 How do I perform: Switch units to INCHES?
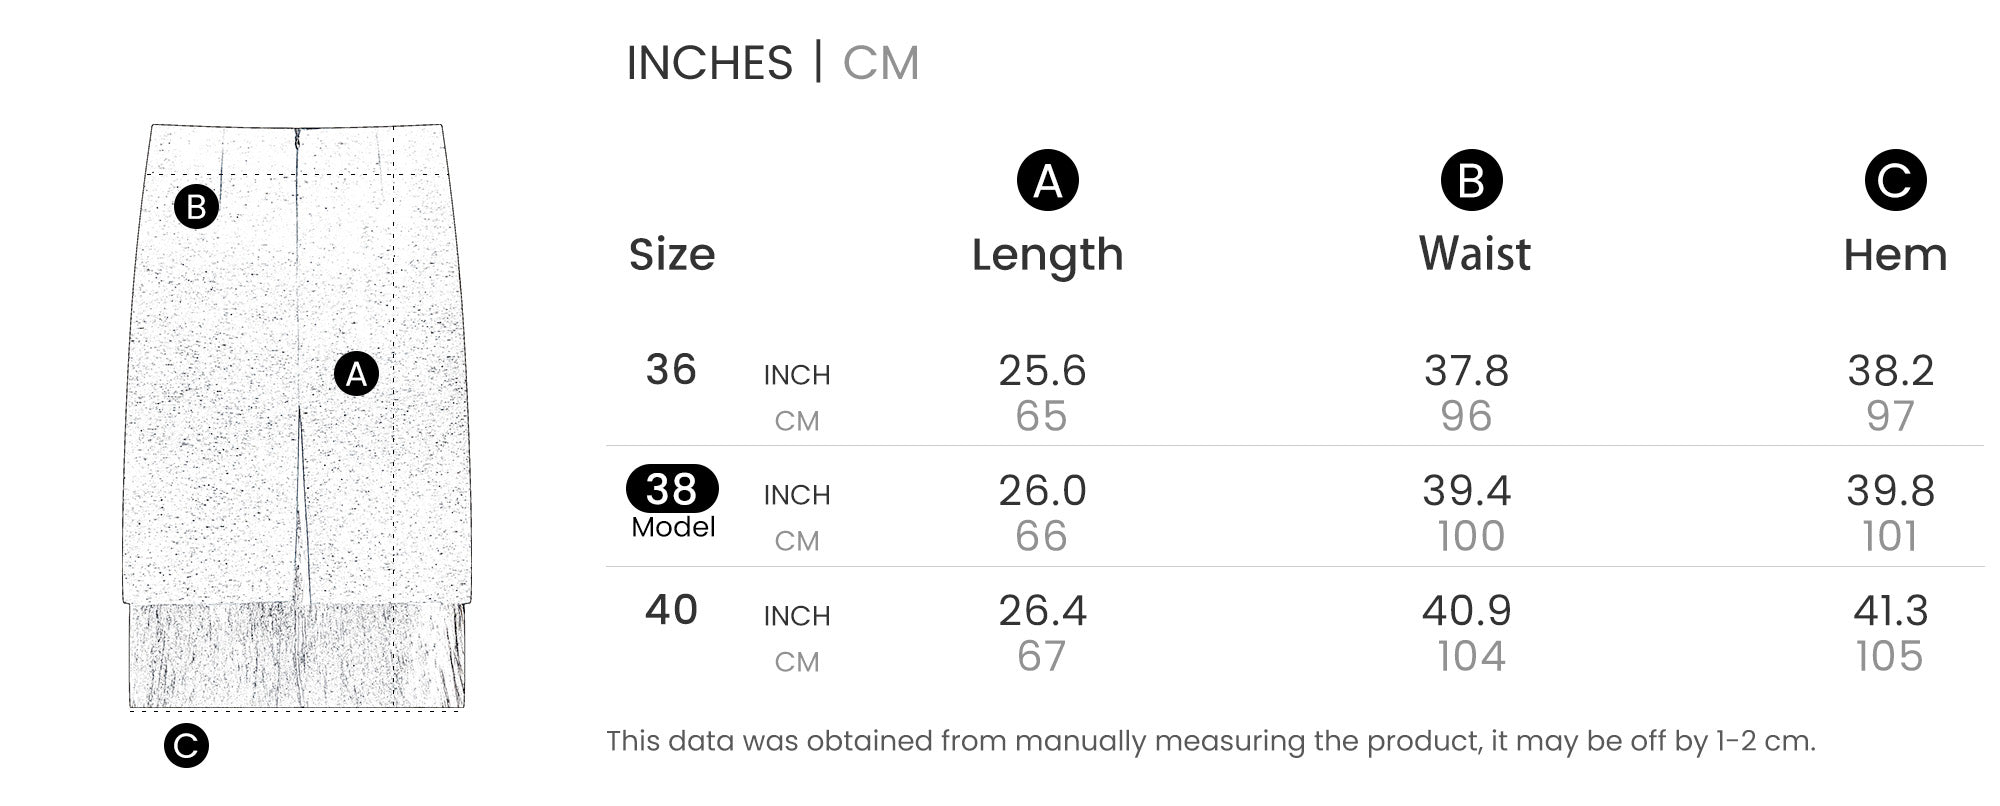pyautogui.click(x=709, y=63)
